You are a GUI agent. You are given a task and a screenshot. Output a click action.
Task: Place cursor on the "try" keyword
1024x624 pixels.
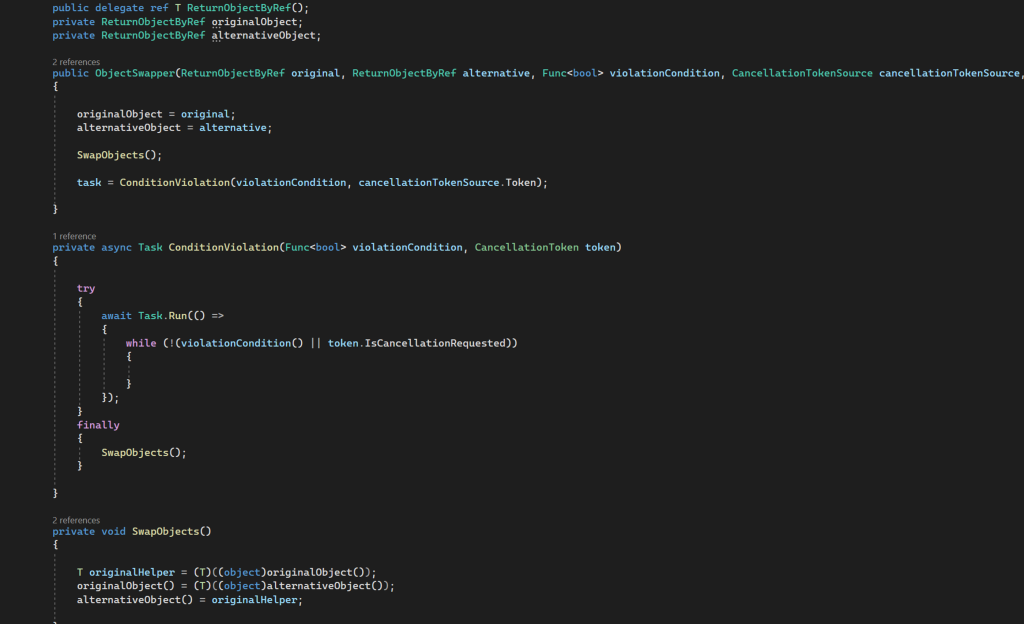click(x=86, y=288)
